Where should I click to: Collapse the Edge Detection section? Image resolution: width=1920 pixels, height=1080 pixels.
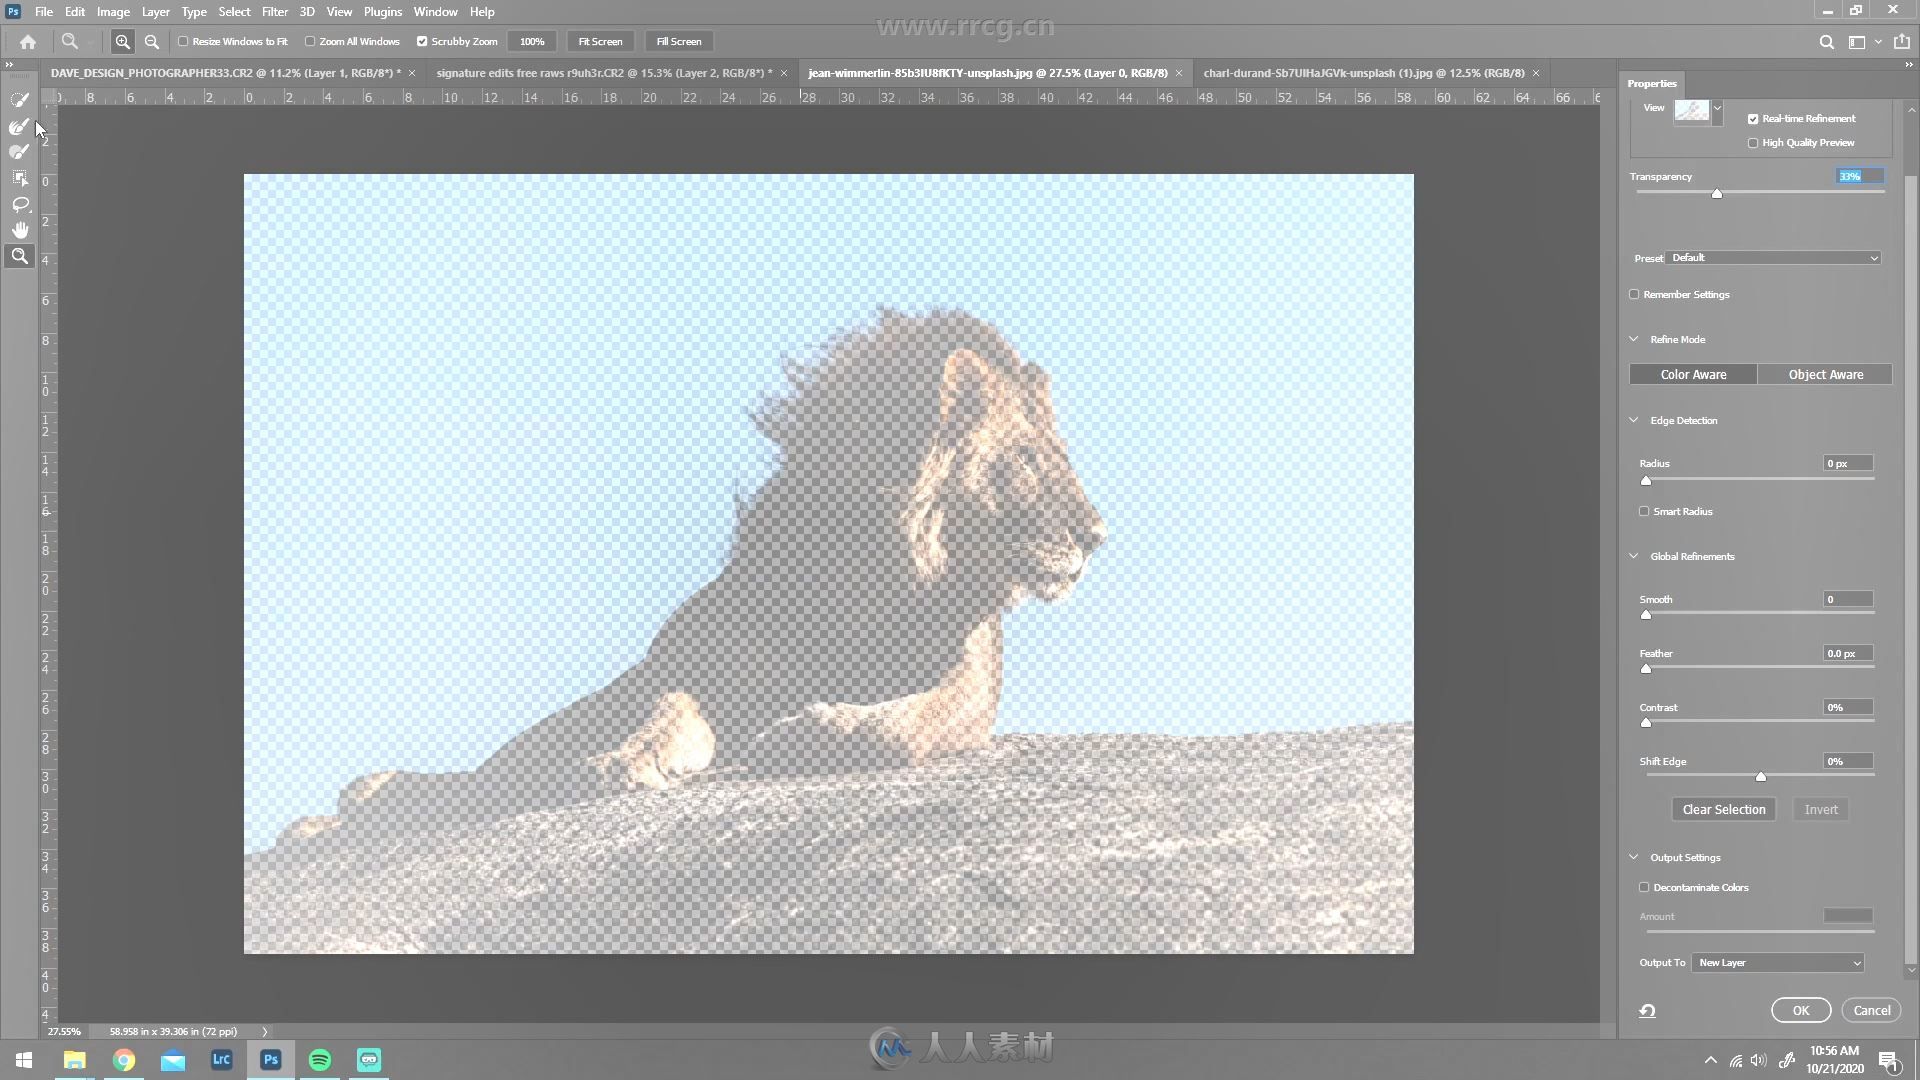pyautogui.click(x=1634, y=421)
